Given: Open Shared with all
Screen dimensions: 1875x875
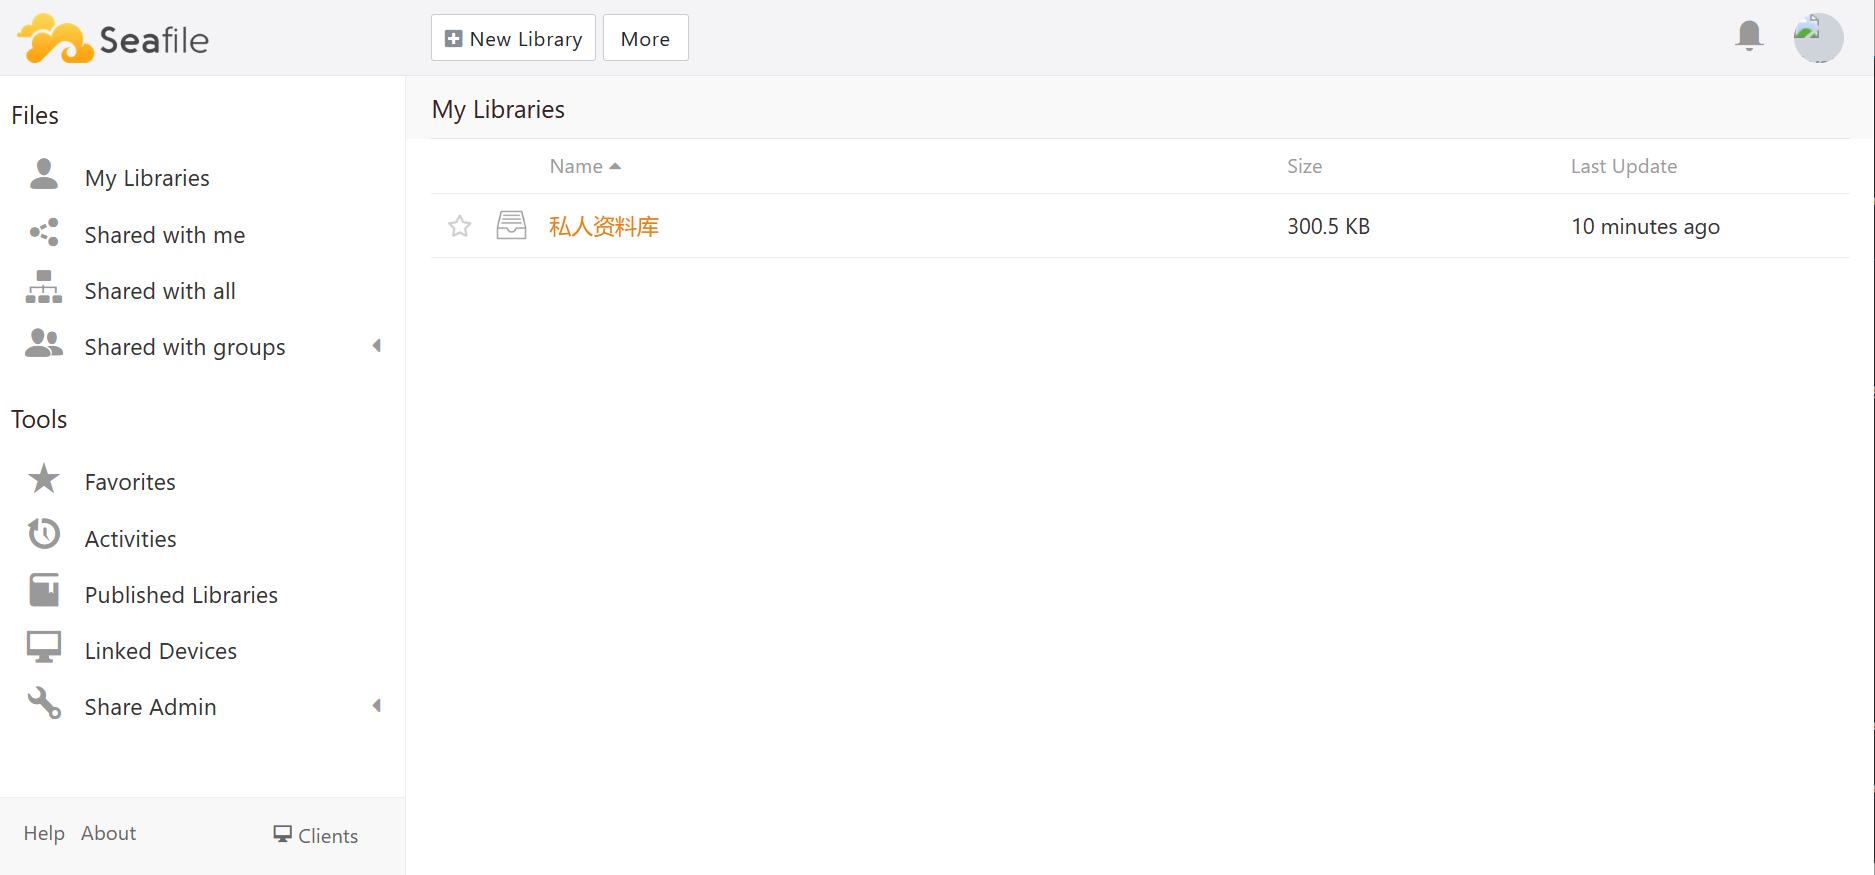Looking at the screenshot, I should click(160, 291).
